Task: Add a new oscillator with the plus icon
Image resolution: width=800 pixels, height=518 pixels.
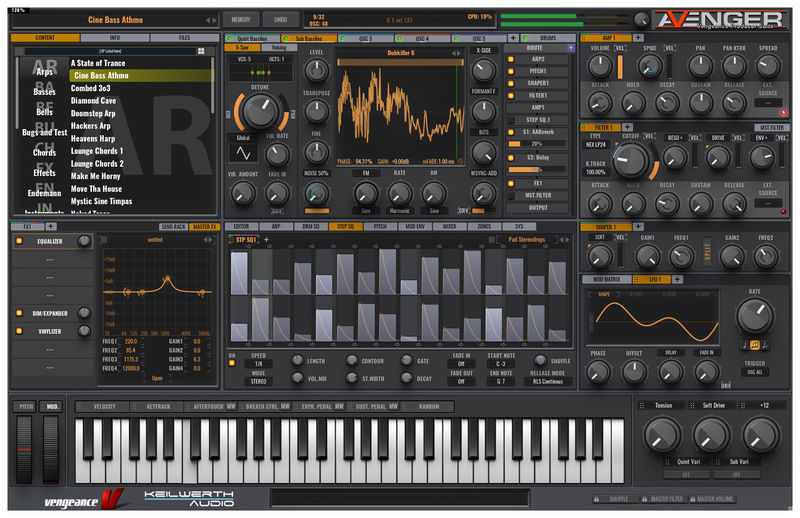Action: pyautogui.click(x=513, y=38)
